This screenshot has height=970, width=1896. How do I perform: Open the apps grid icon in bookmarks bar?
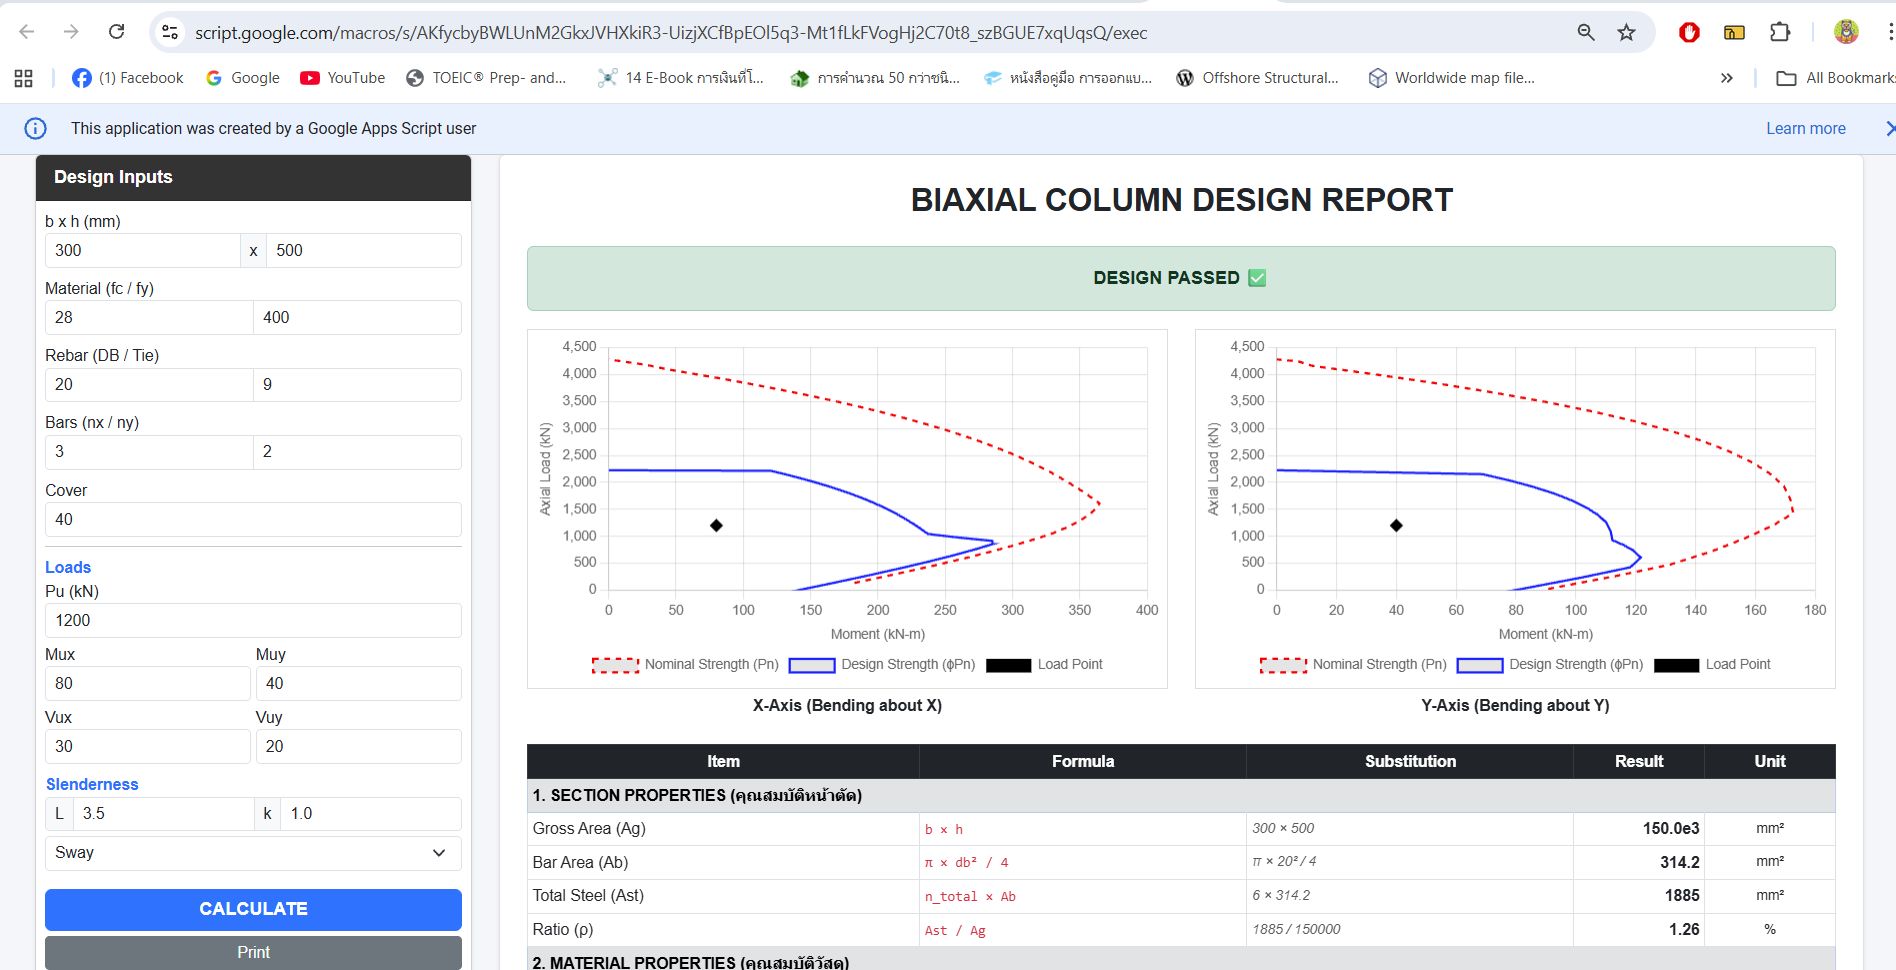click(x=23, y=78)
